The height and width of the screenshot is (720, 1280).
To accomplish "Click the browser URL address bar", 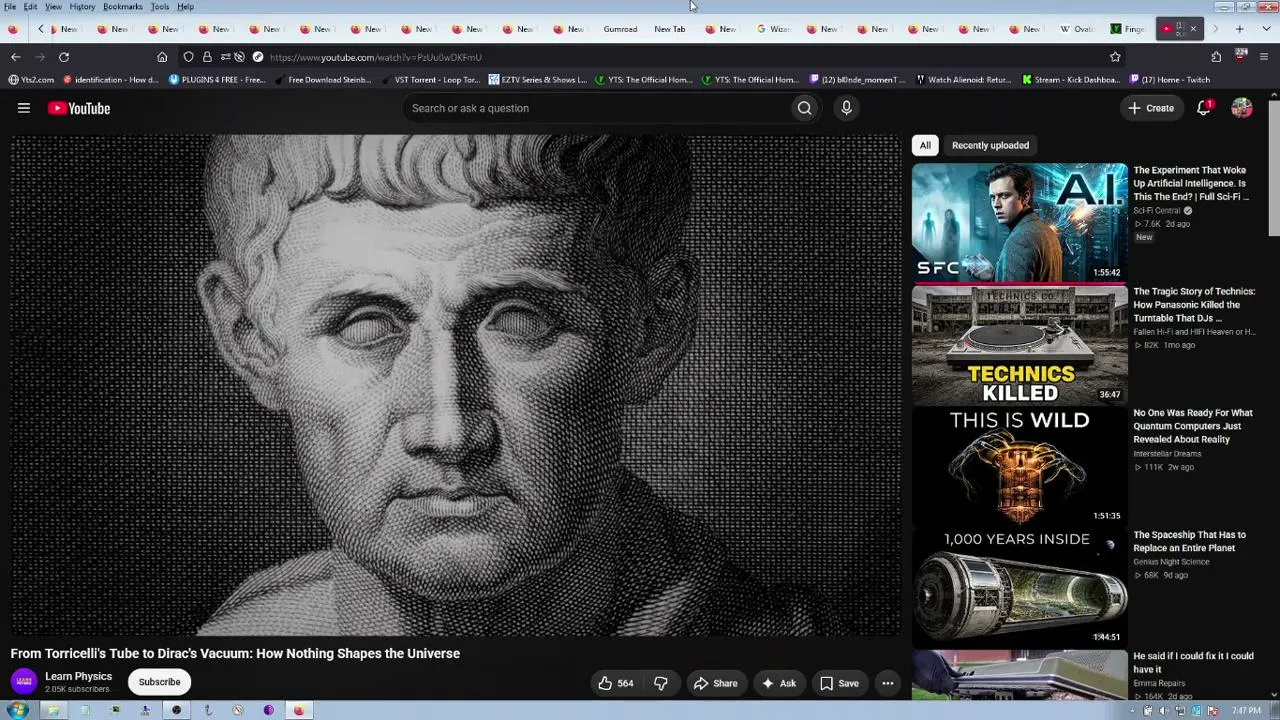I will pyautogui.click(x=680, y=57).
